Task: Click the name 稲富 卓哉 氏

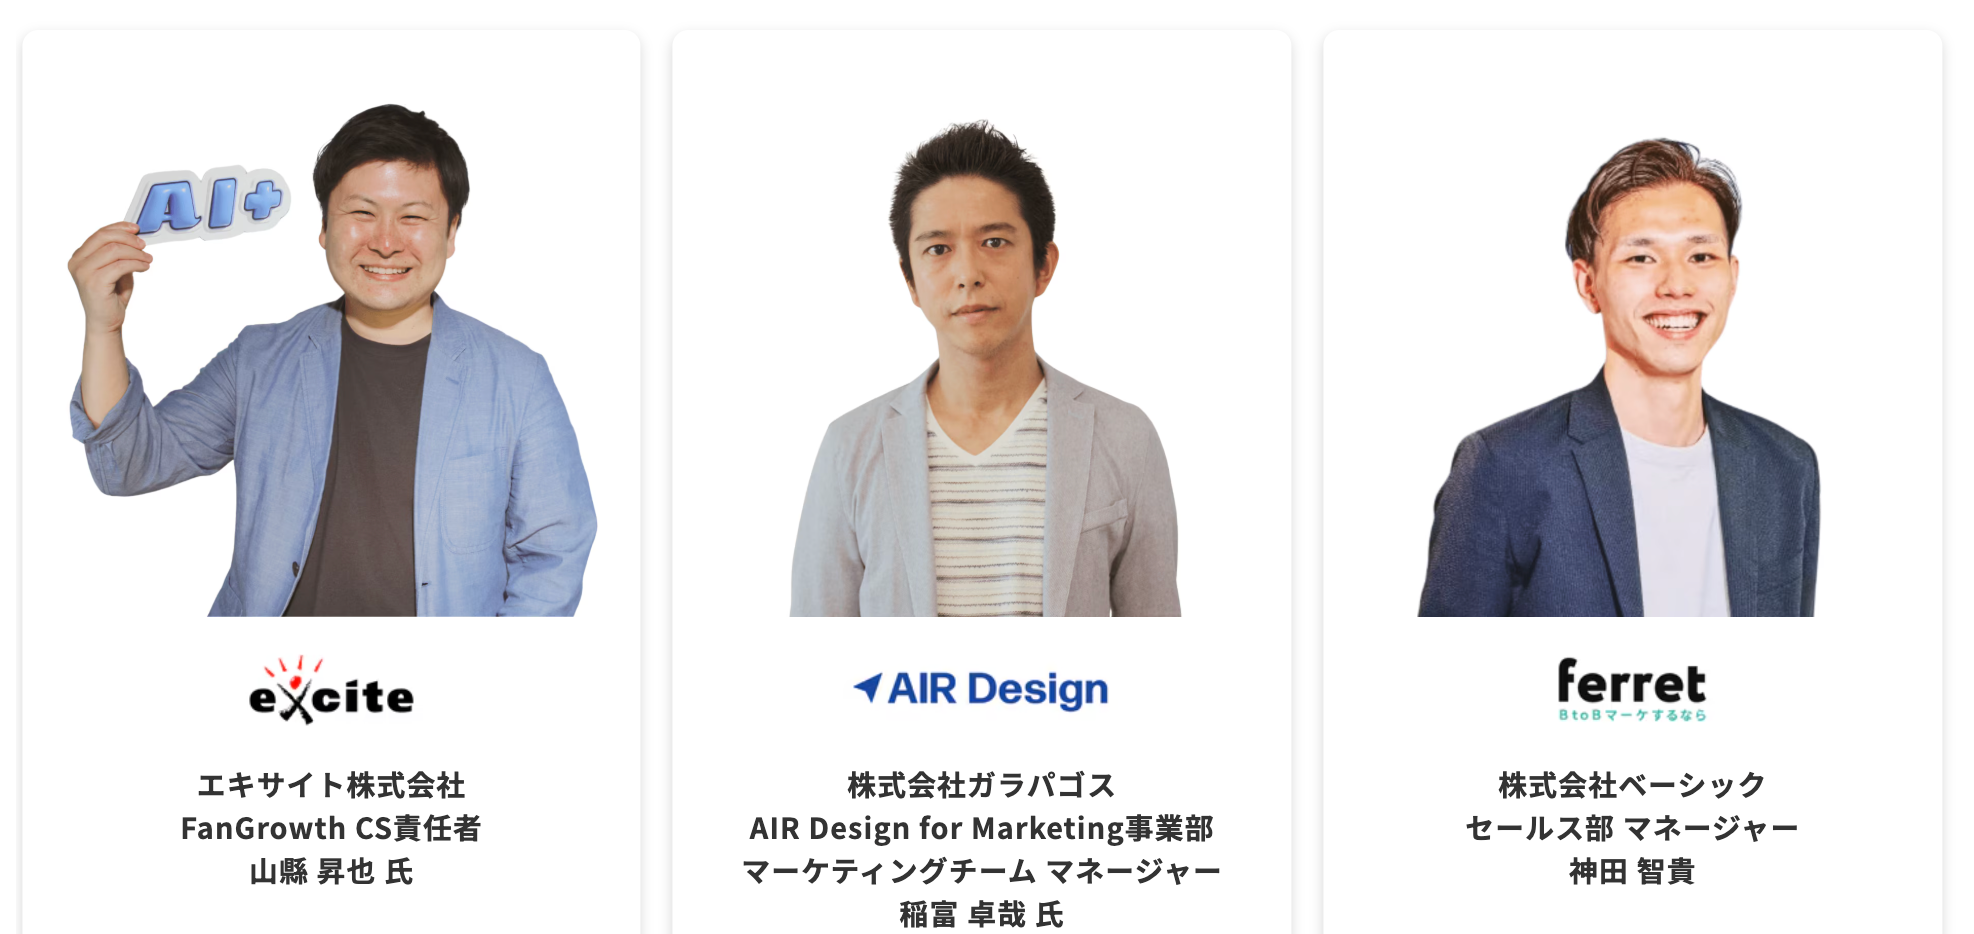Action: point(981,914)
